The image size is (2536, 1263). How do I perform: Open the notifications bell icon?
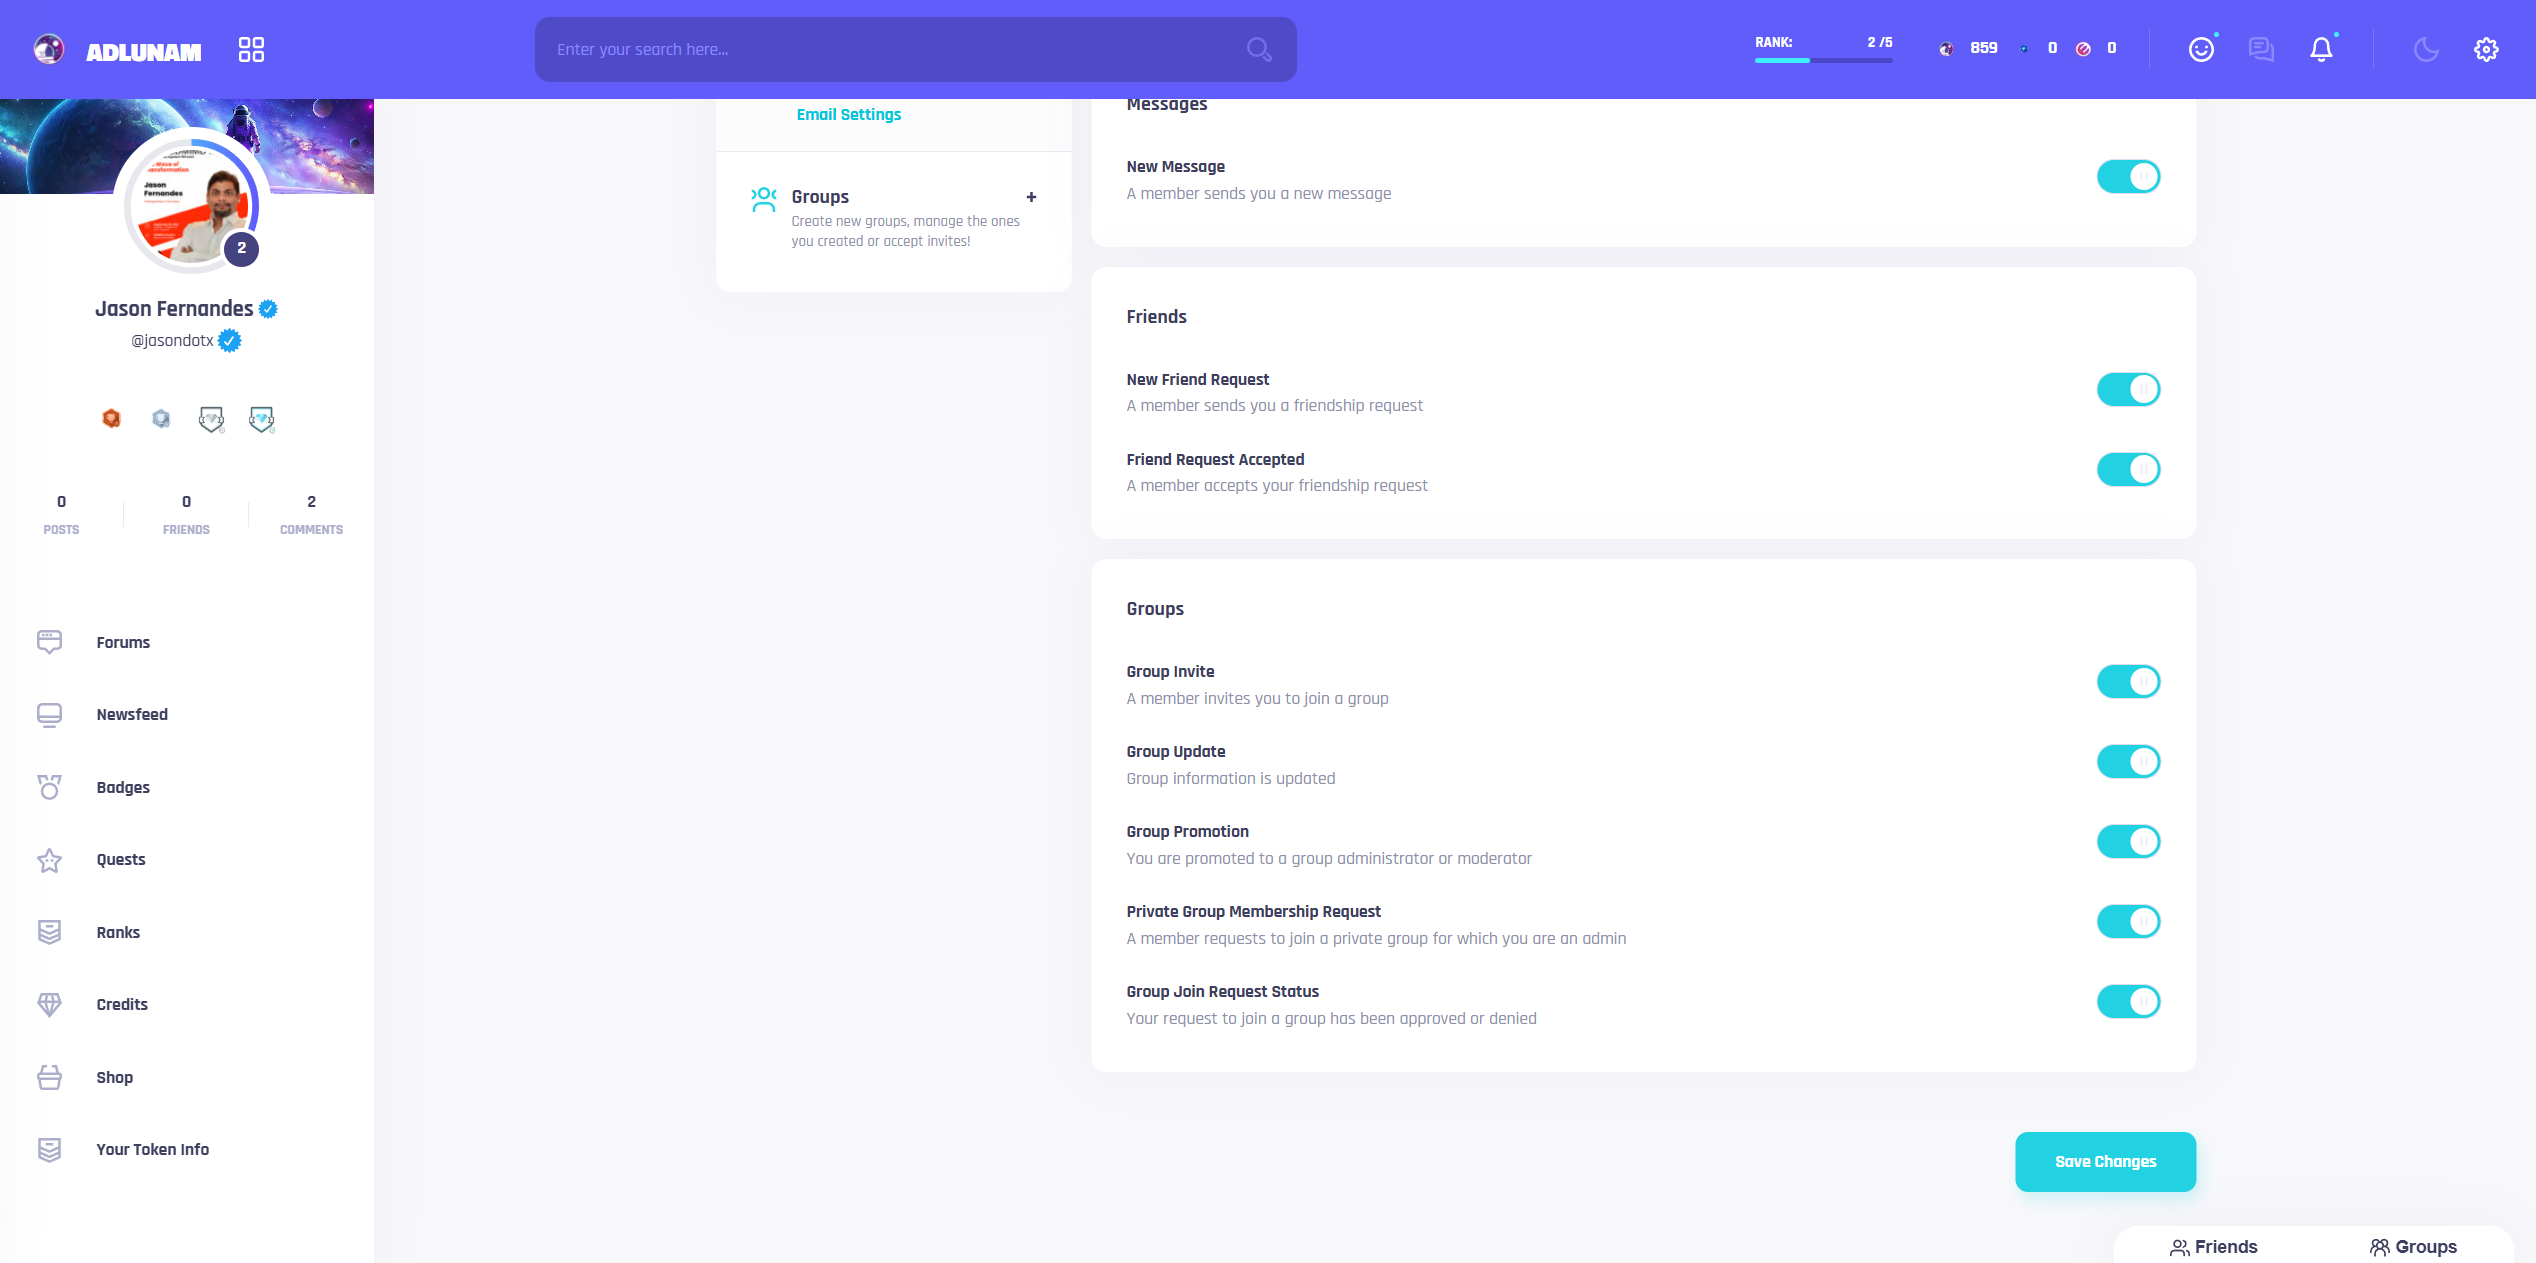coord(2320,49)
